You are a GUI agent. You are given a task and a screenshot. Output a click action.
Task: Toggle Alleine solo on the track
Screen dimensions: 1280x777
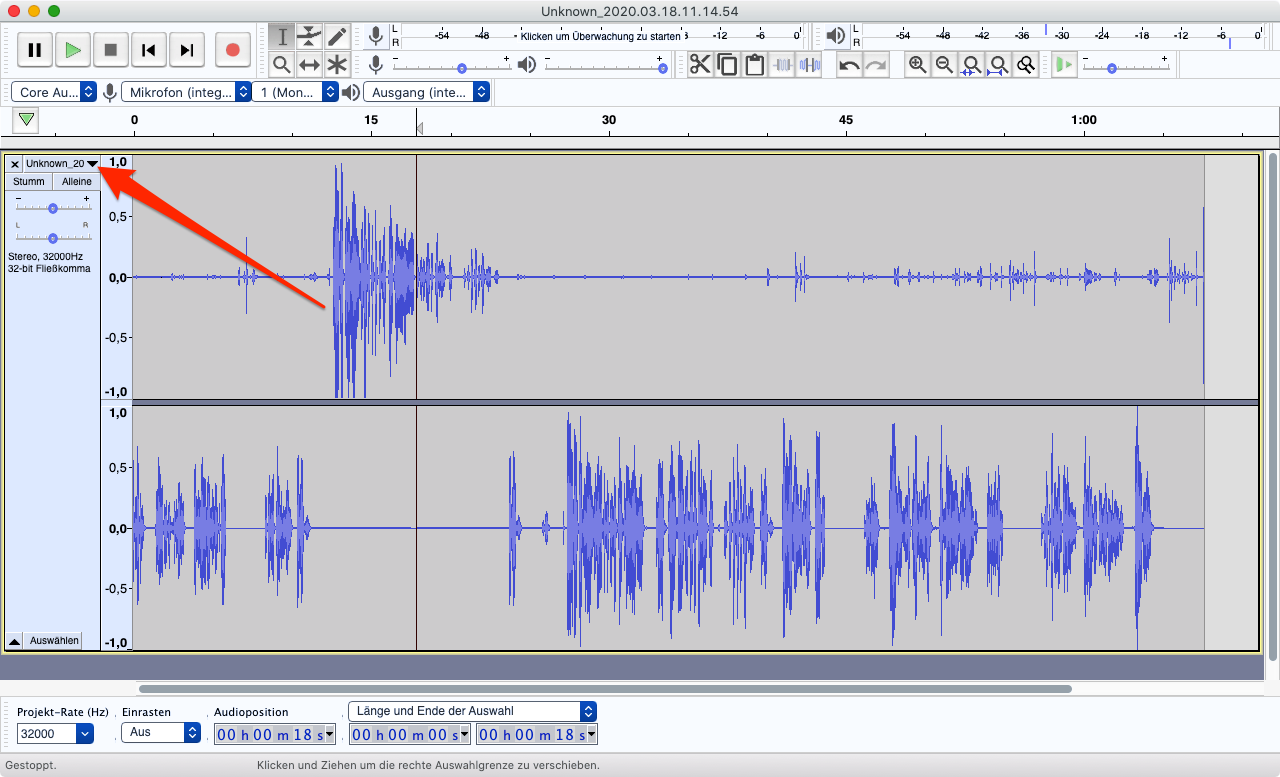coord(77,181)
